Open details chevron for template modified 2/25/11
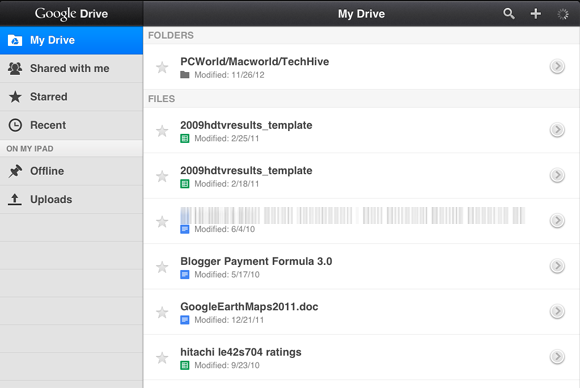Image resolution: width=580 pixels, height=388 pixels. click(557, 130)
